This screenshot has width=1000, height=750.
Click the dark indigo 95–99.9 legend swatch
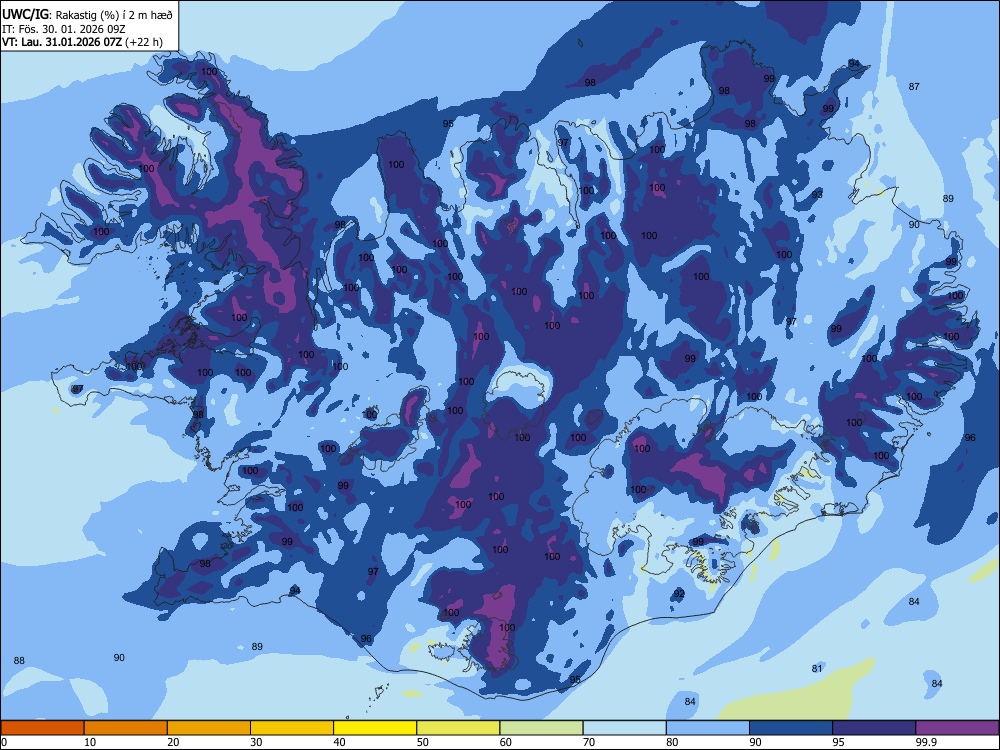pyautogui.click(x=874, y=728)
